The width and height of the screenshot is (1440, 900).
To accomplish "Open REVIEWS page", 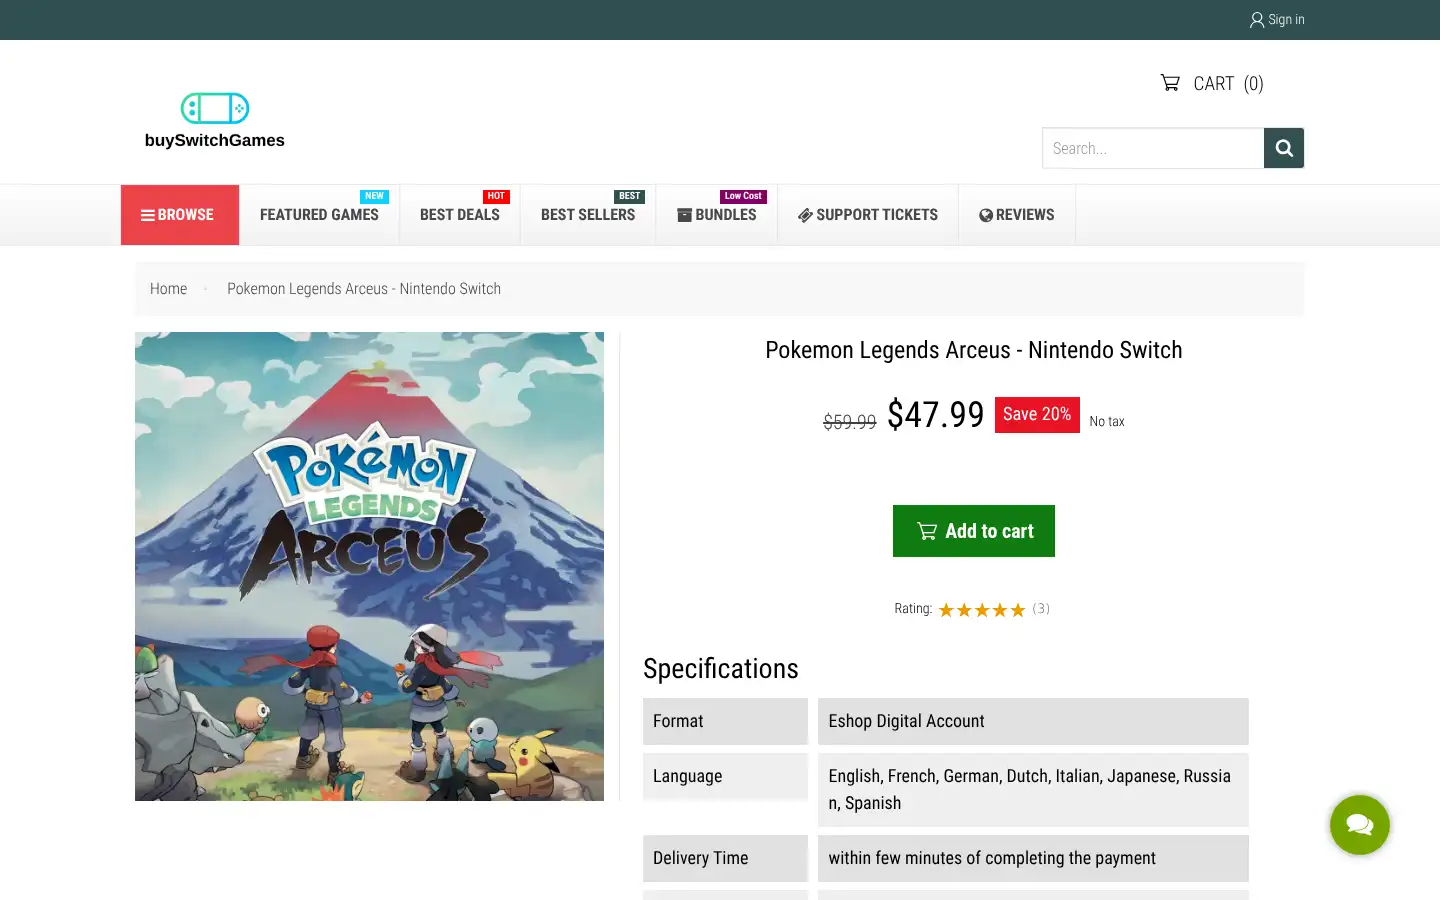I will point(1017,215).
